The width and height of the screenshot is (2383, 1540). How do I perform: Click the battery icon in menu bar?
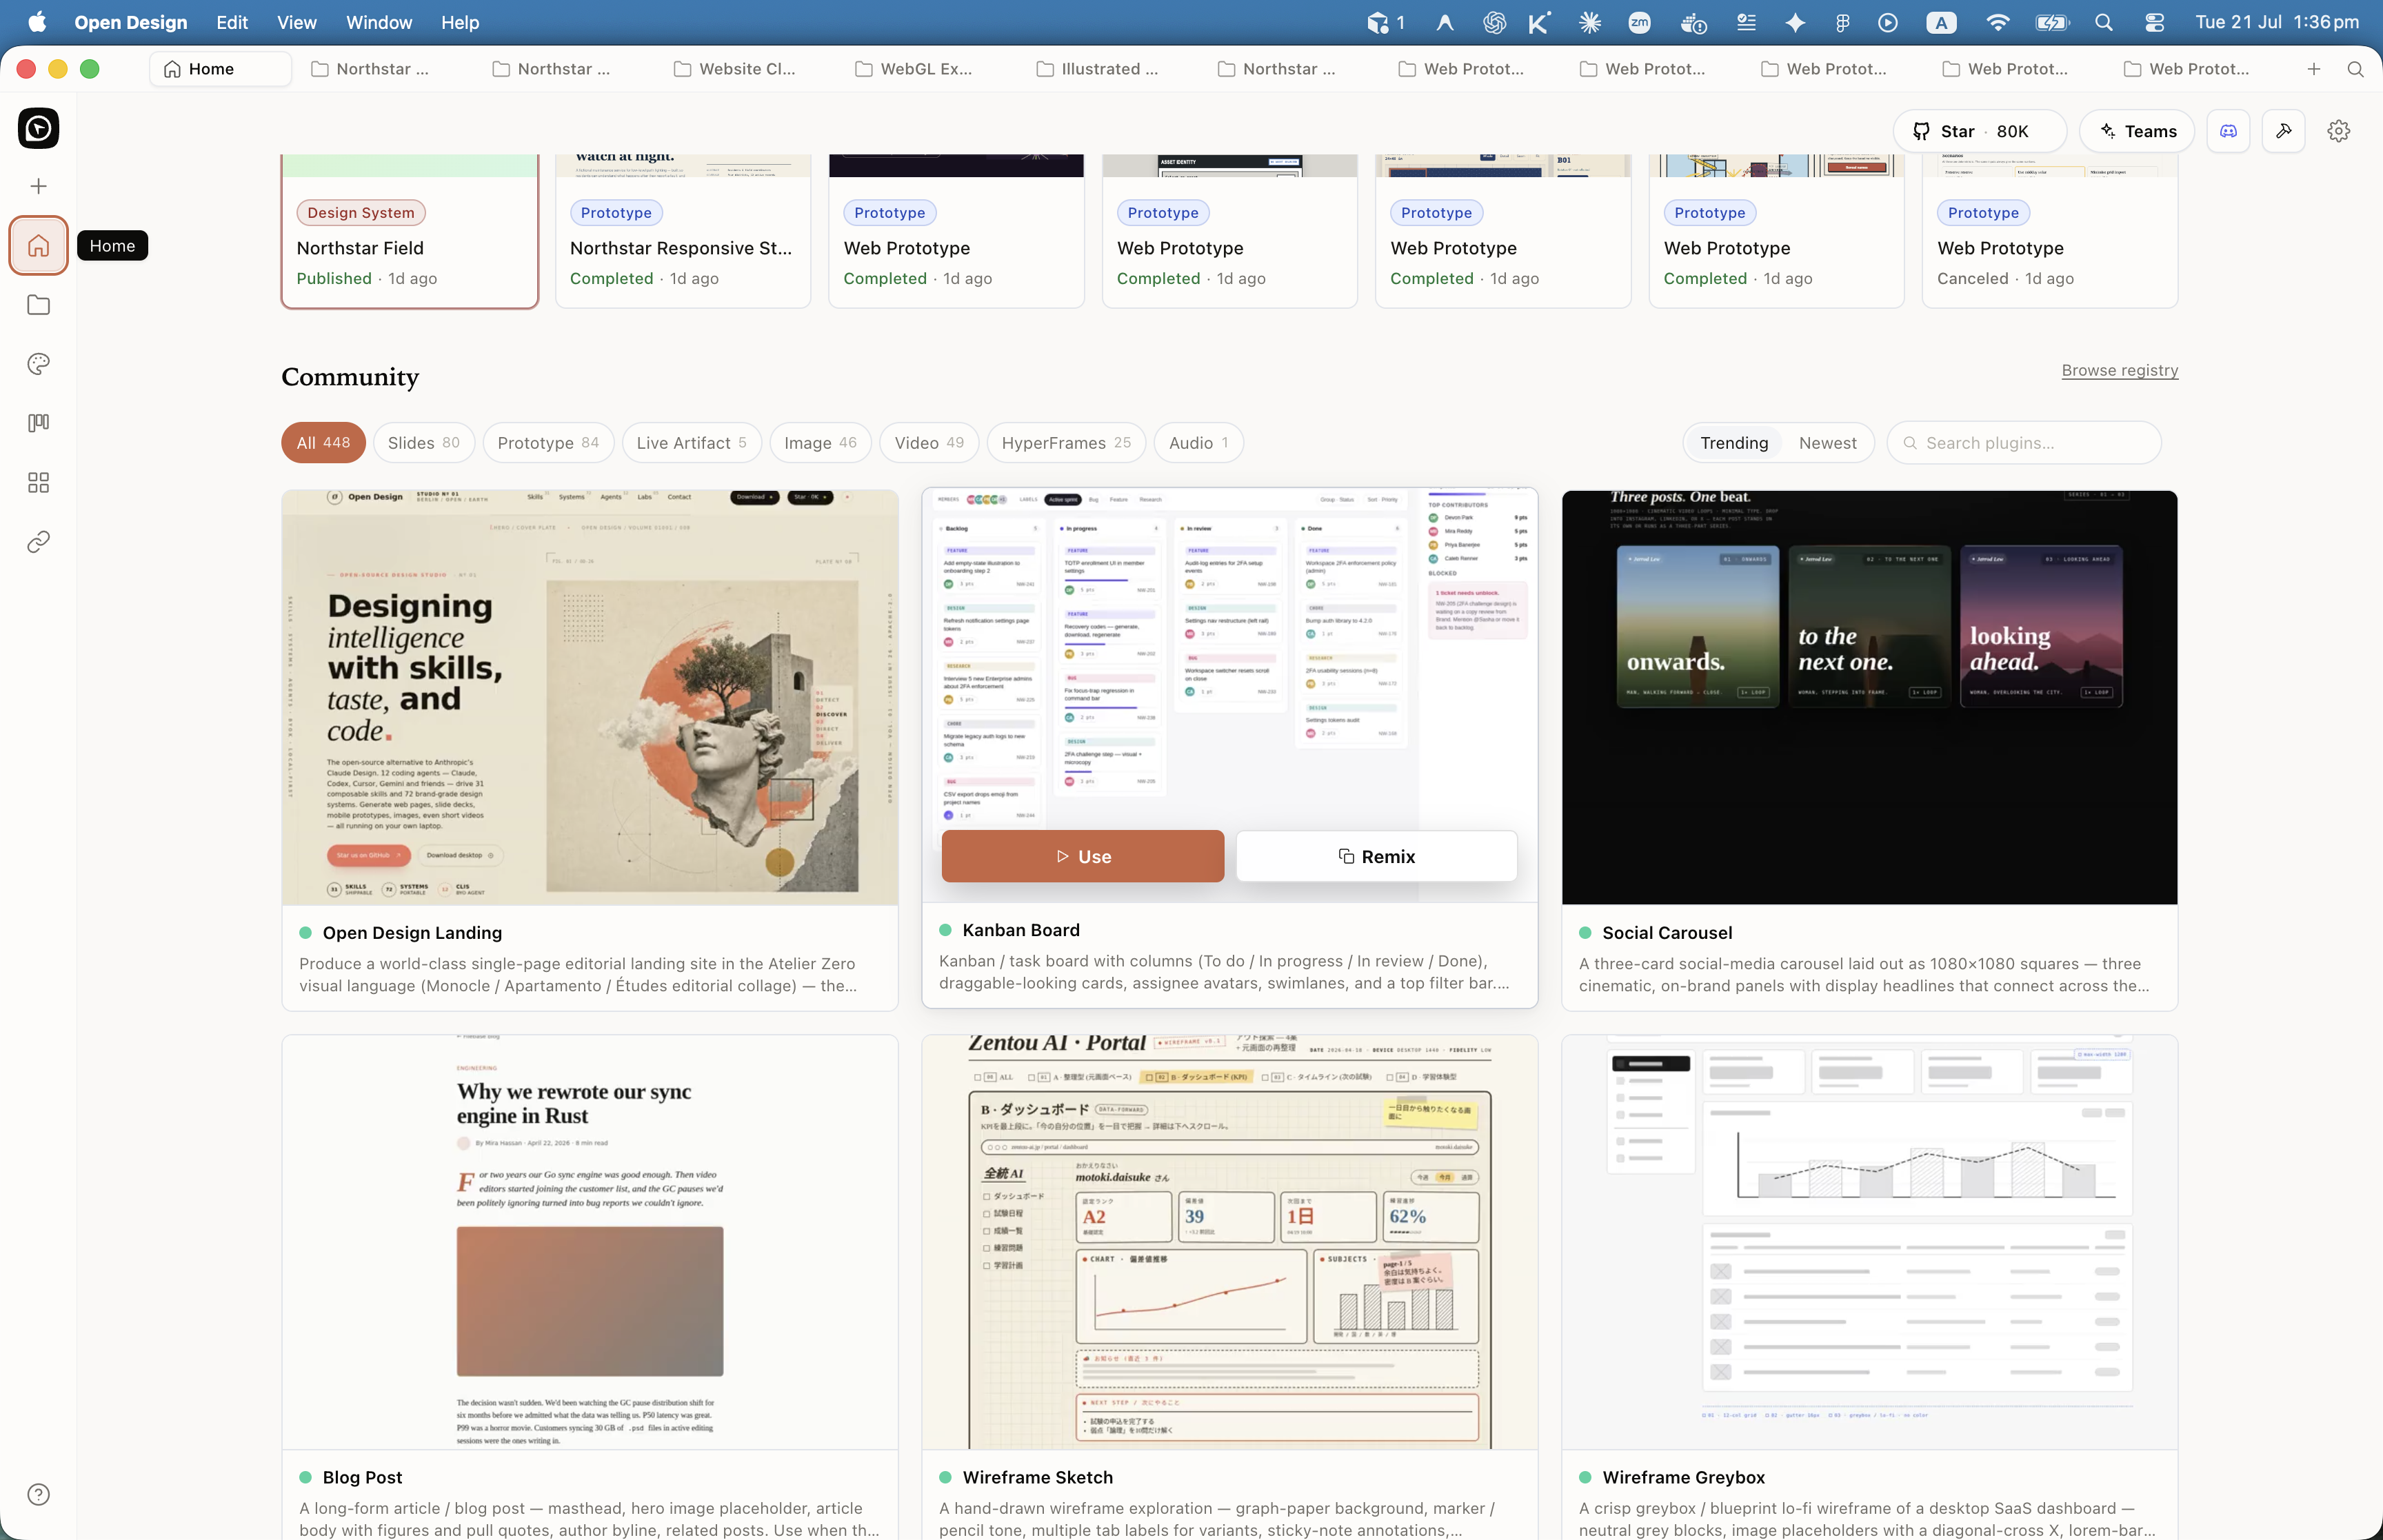coord(2052,22)
